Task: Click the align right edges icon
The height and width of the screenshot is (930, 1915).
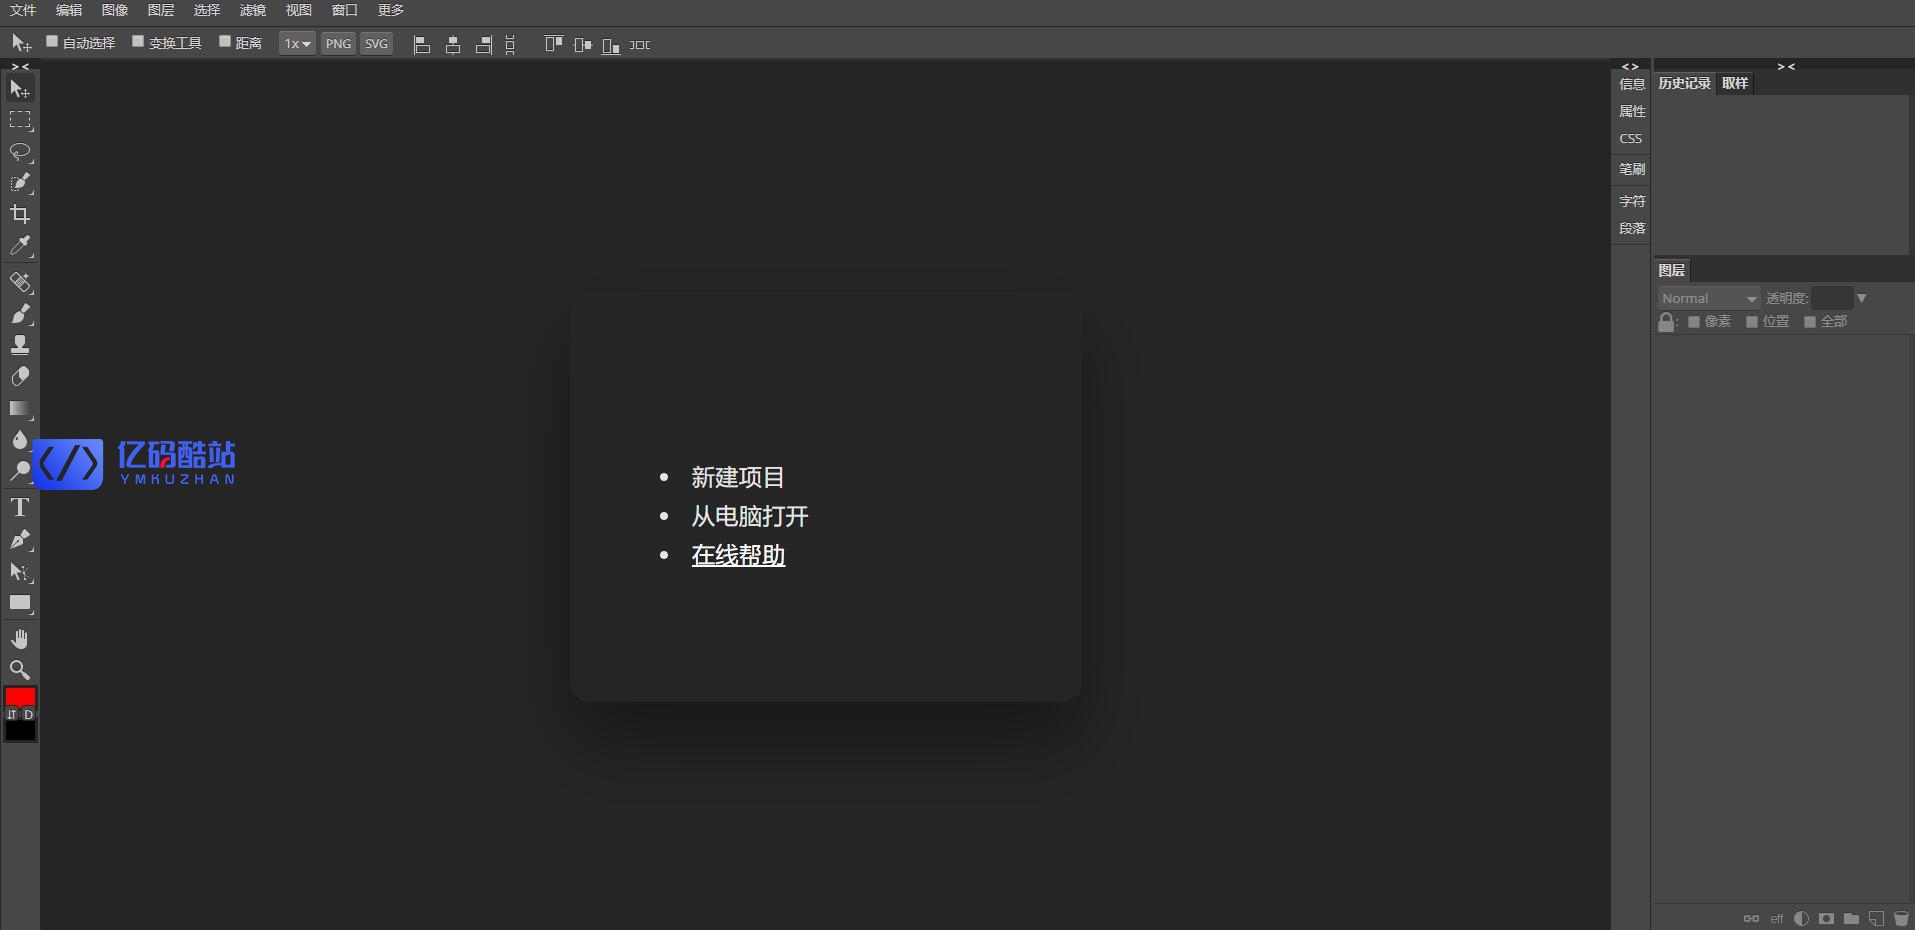Action: pos(484,45)
